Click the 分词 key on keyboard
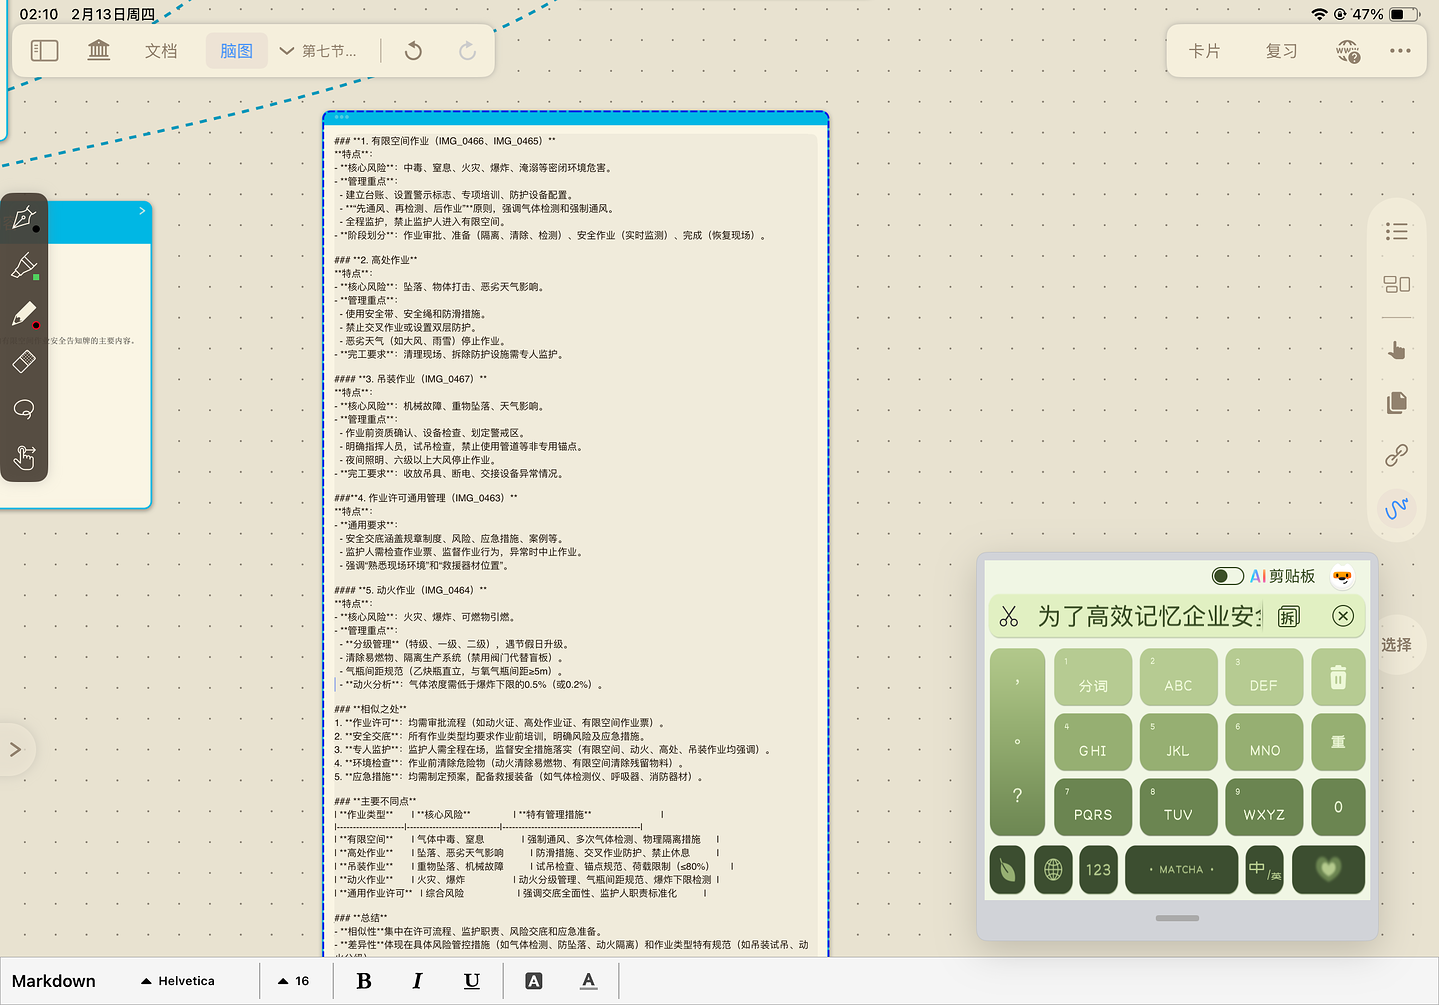 point(1093,677)
